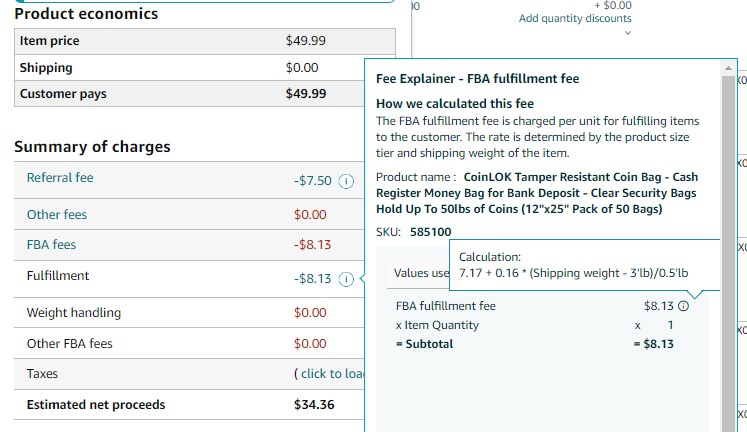Click the Weight handling row
Image resolution: width=747 pixels, height=432 pixels.
click(189, 312)
